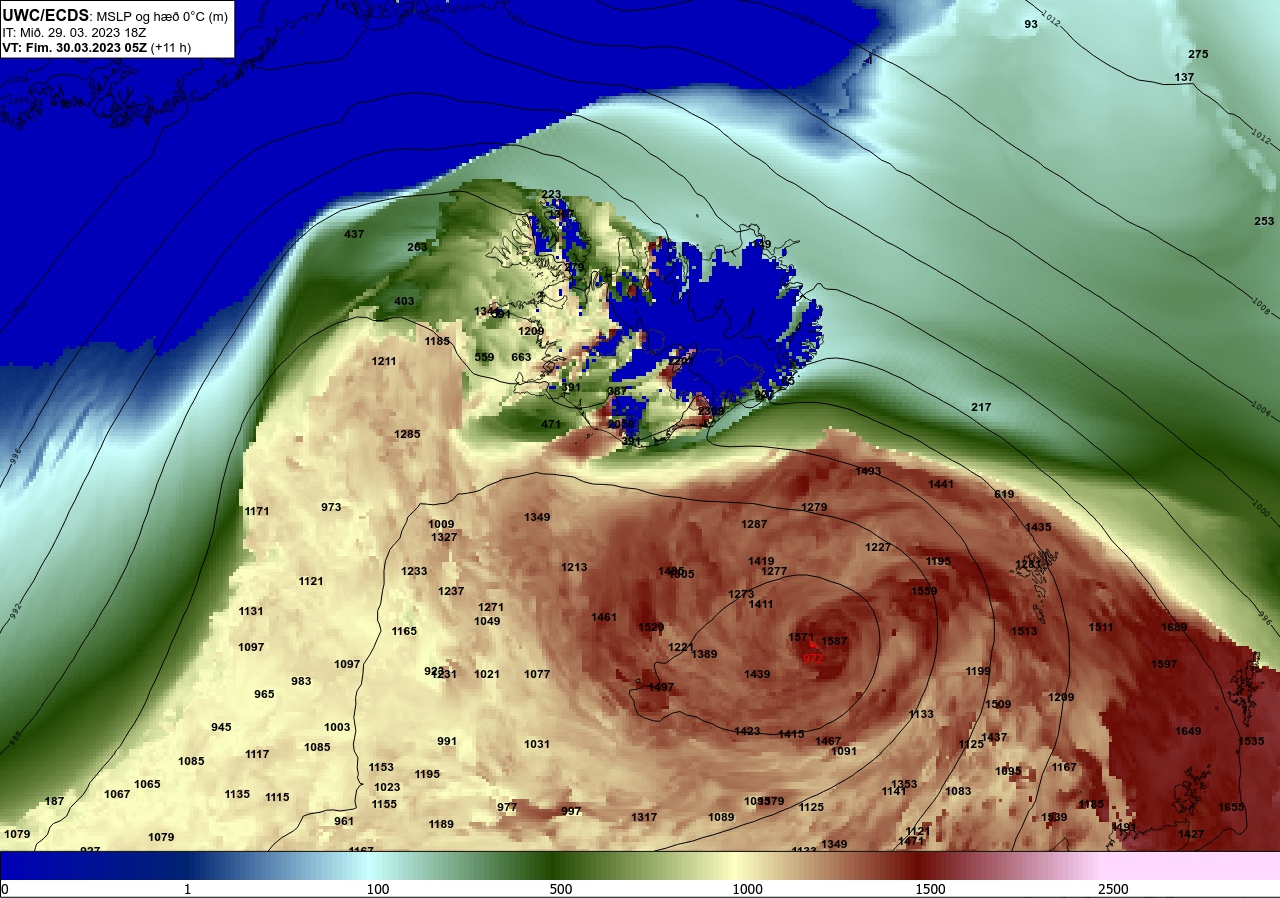Click the 1165 value on the map
Screen dimensions: 1280x898
404,631
